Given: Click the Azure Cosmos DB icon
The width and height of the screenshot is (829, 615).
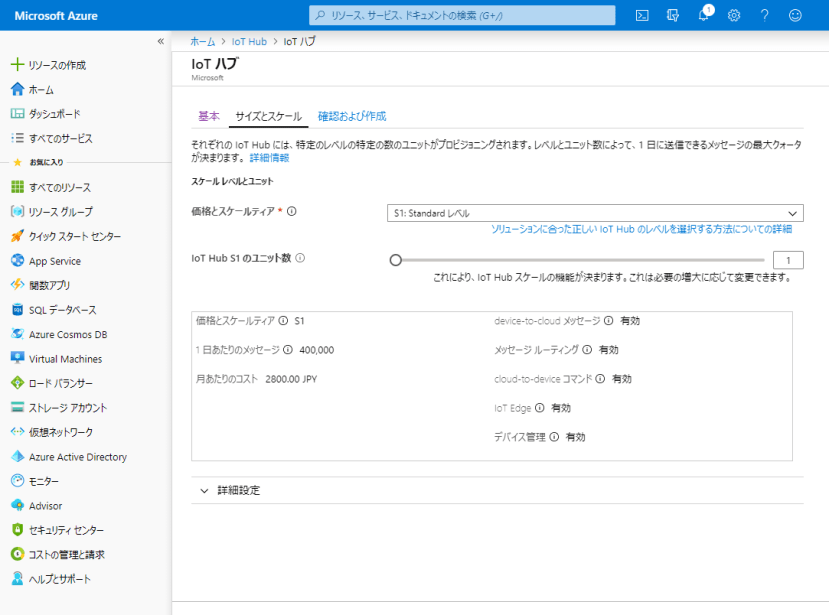Looking at the screenshot, I should [17, 334].
